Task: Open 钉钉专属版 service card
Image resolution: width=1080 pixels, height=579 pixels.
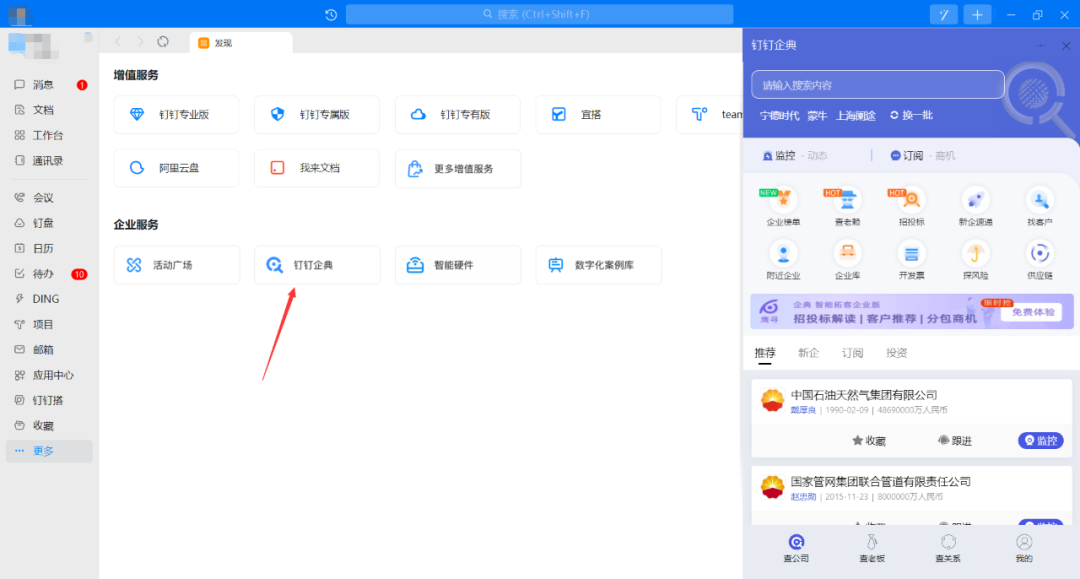Action: pyautogui.click(x=317, y=114)
